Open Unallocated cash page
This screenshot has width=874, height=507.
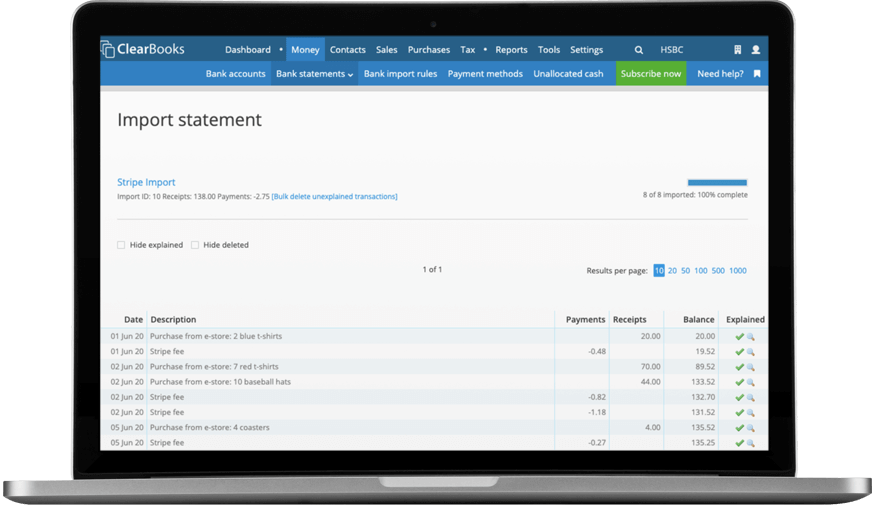pyautogui.click(x=568, y=74)
